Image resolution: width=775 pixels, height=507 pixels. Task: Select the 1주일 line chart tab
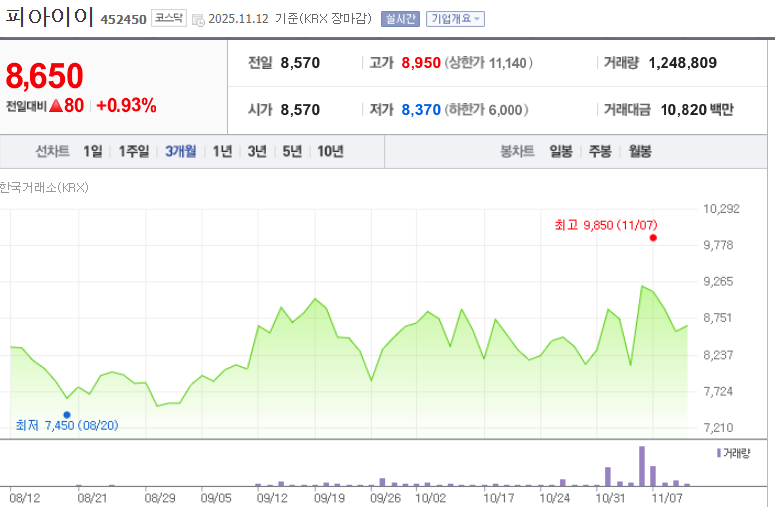point(133,151)
